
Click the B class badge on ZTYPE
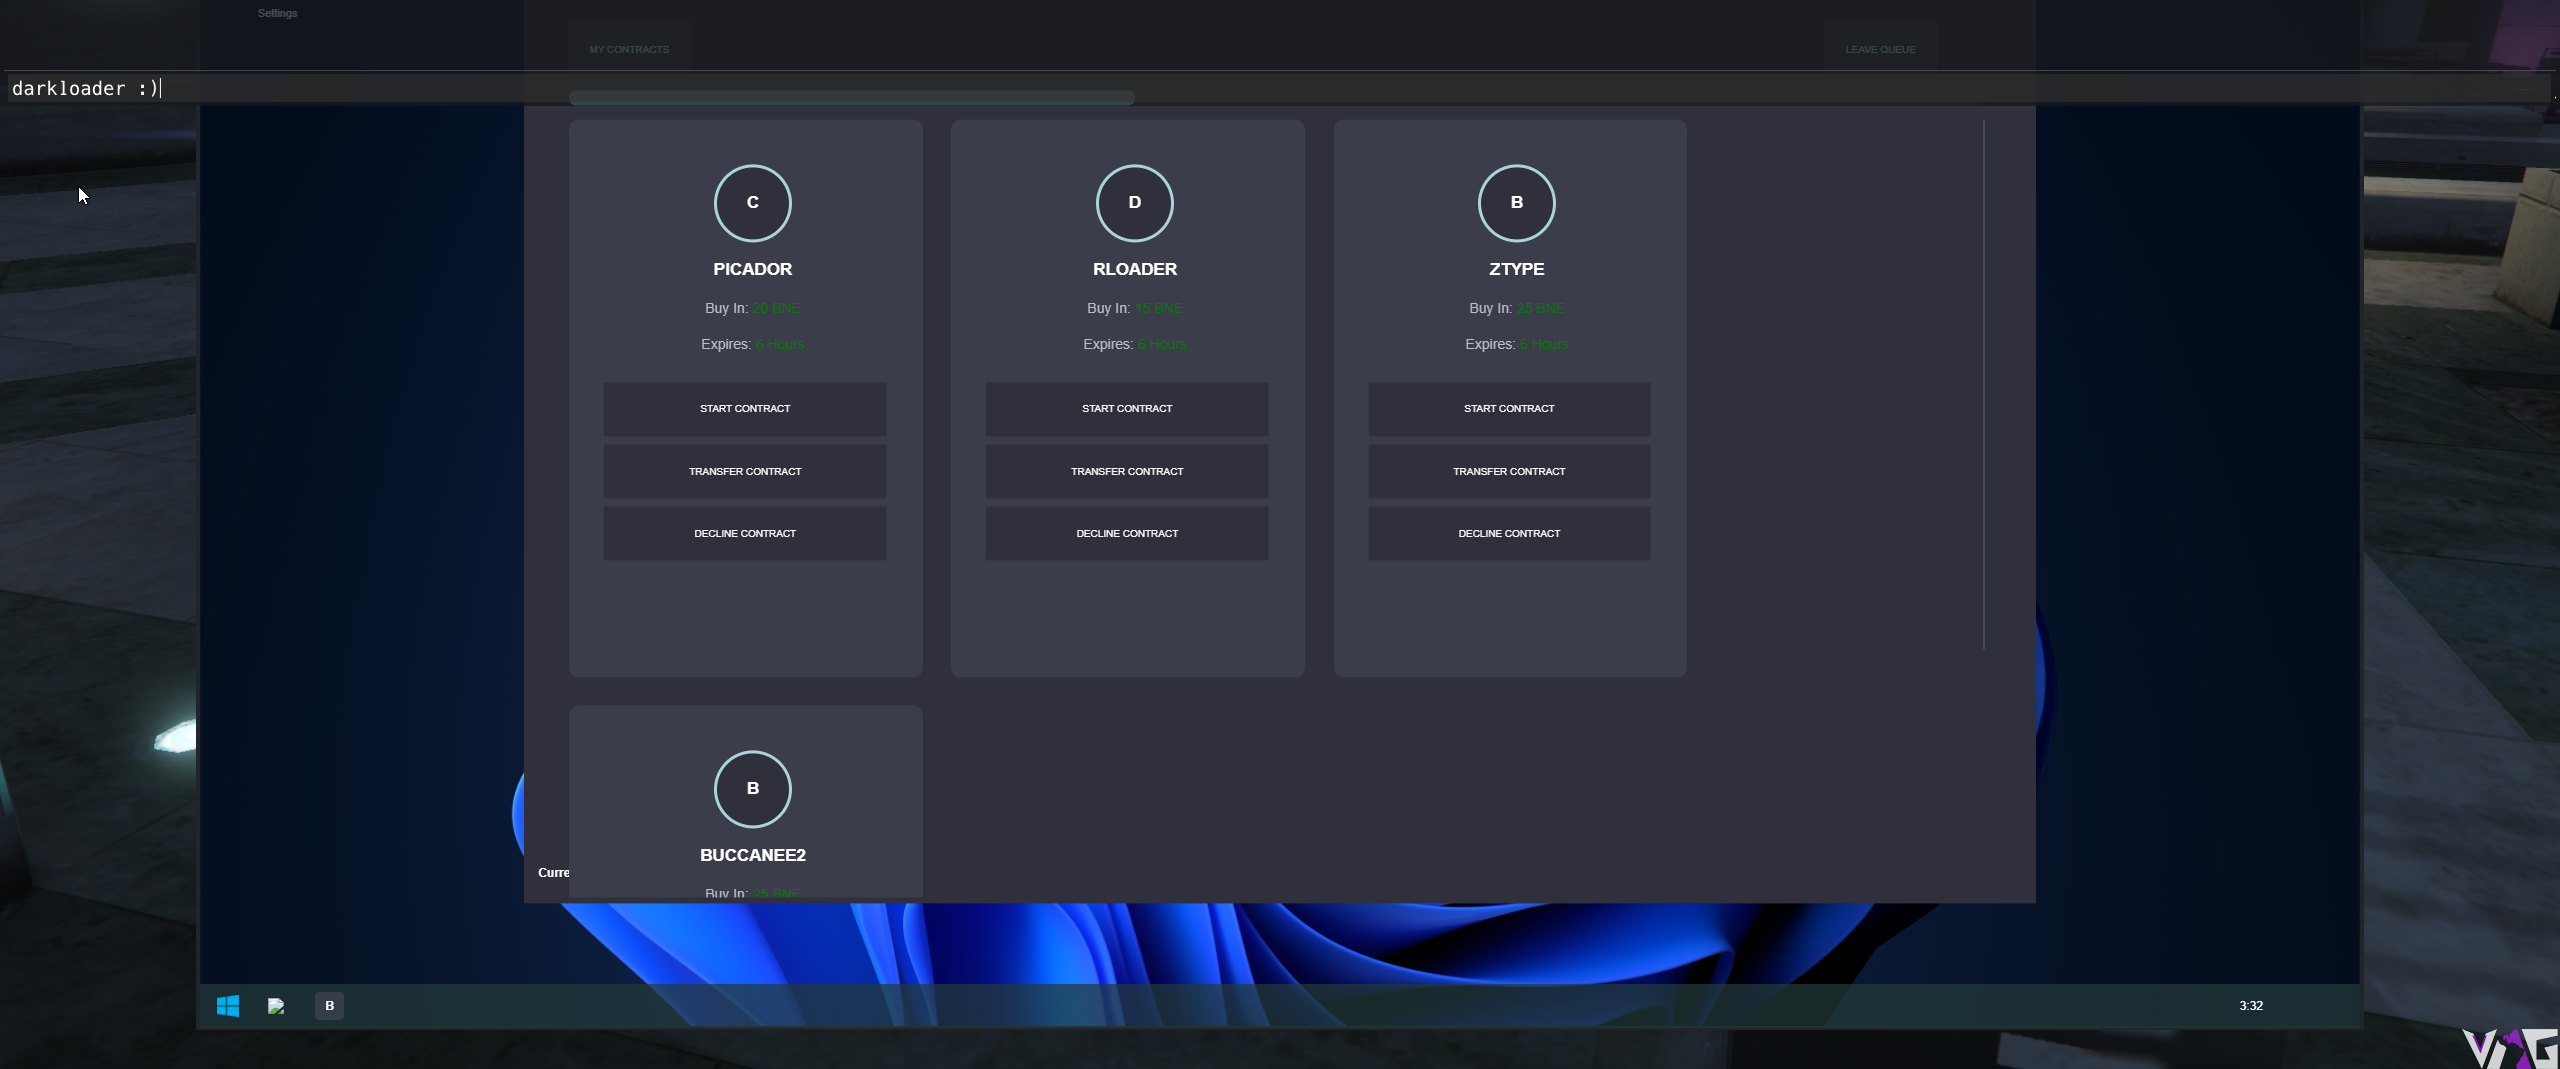[x=1517, y=203]
